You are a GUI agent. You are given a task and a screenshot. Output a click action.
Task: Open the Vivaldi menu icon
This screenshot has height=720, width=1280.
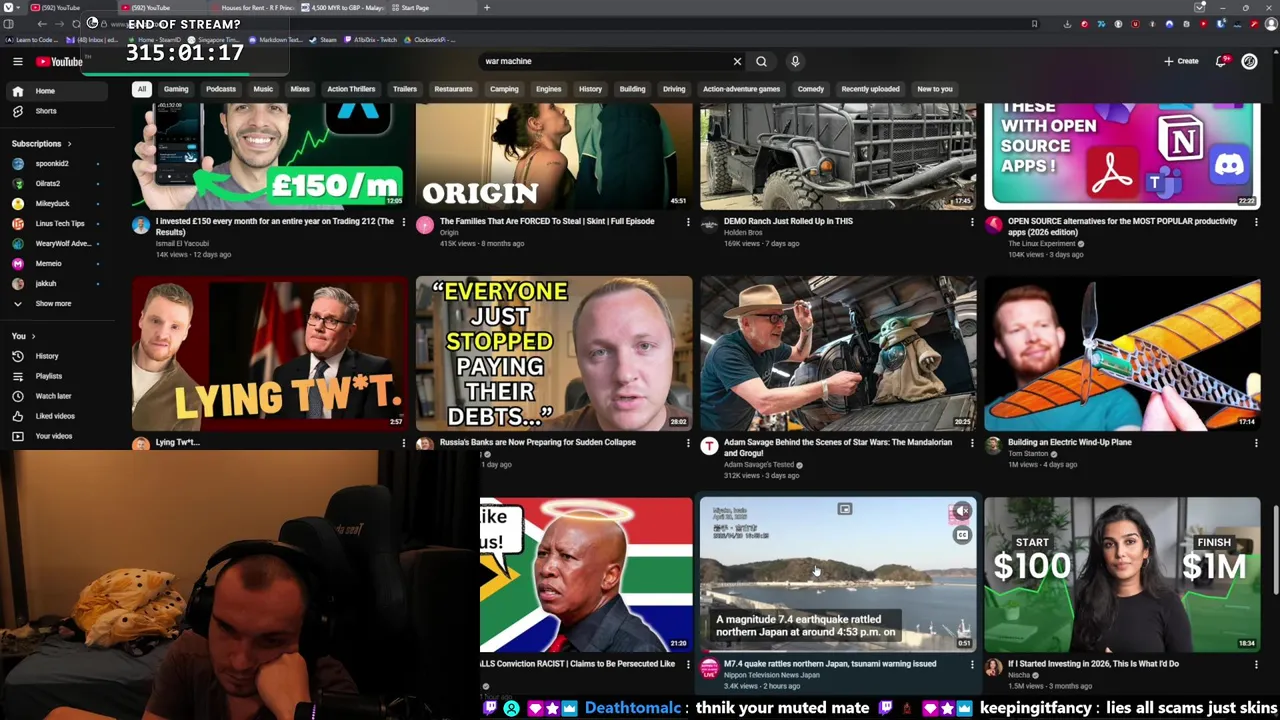click(x=8, y=8)
